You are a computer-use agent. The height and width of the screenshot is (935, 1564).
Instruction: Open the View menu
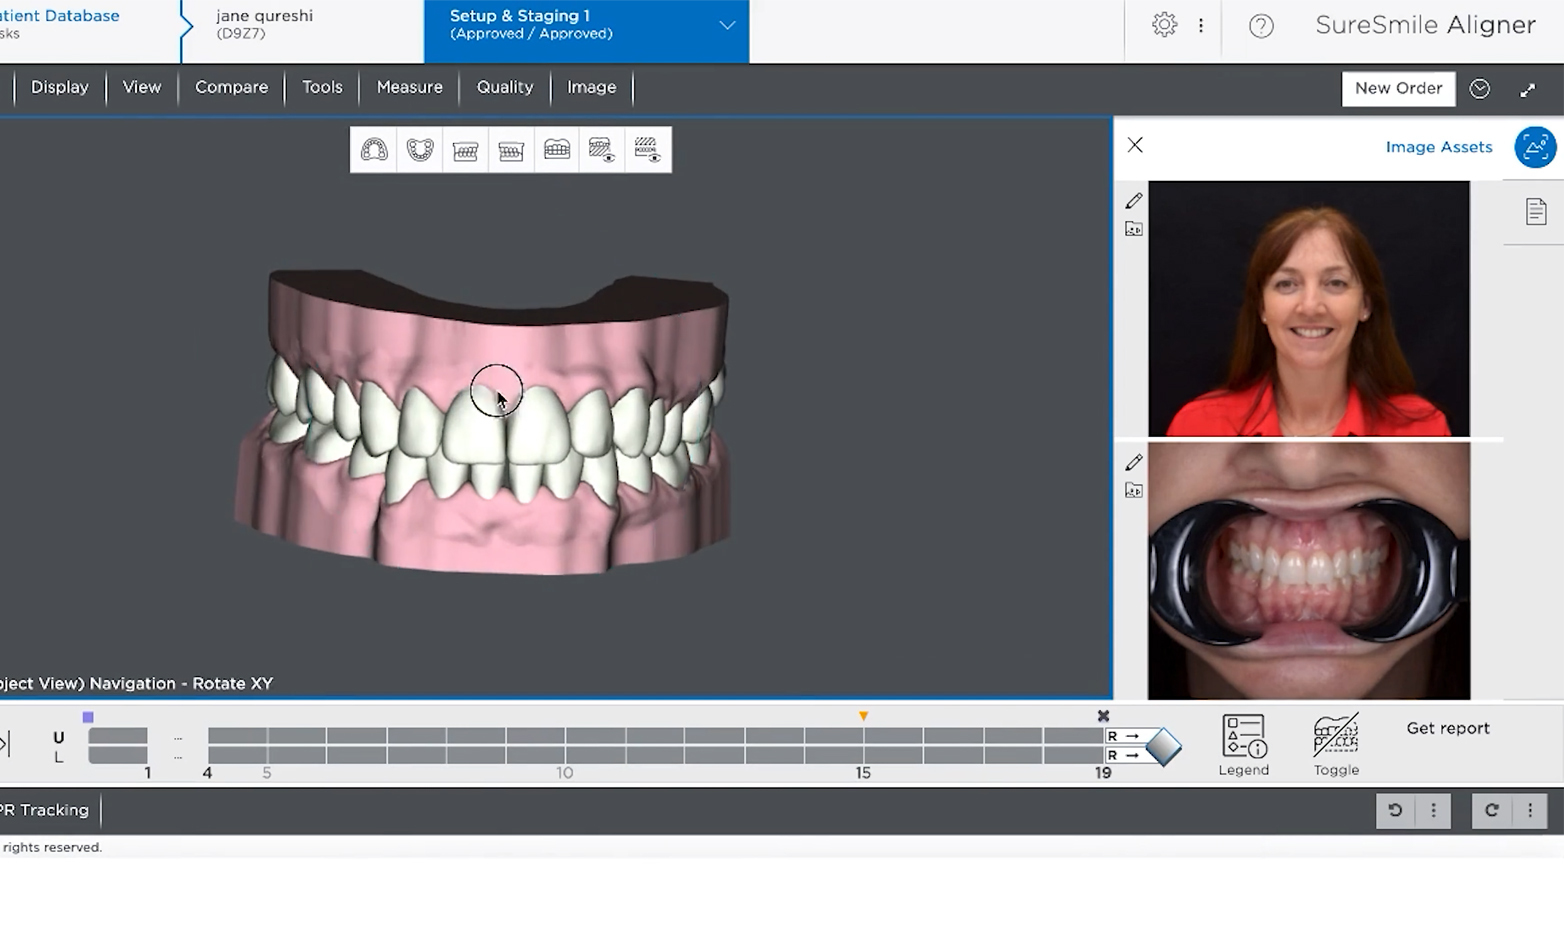point(142,87)
